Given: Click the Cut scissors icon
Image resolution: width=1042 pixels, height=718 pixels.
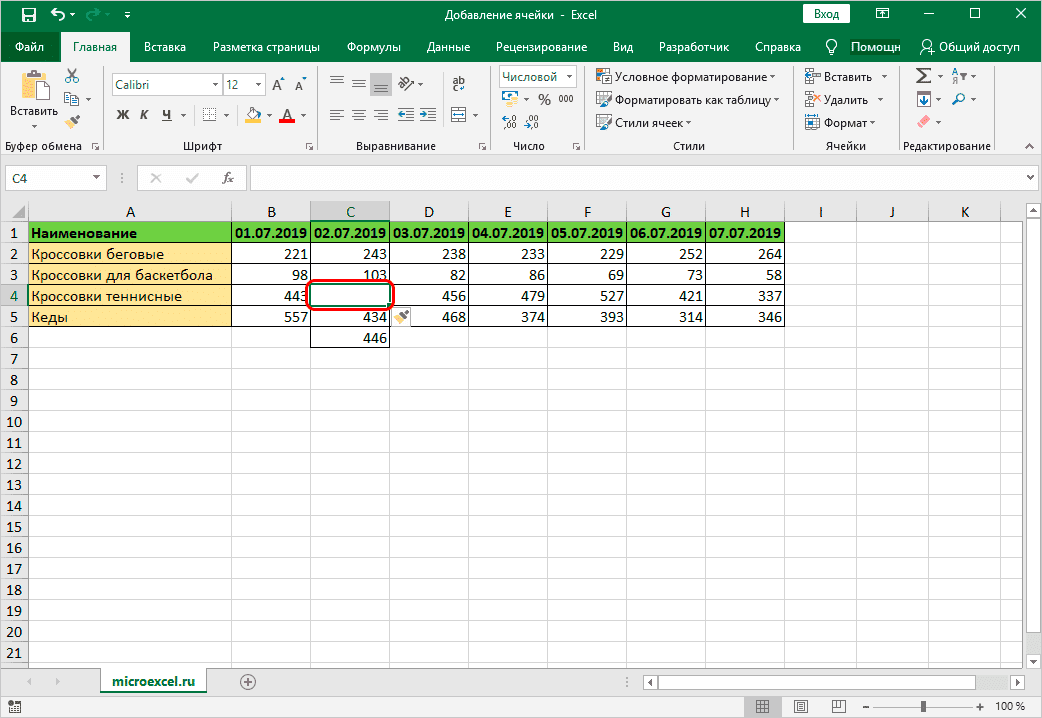Looking at the screenshot, I should [x=72, y=76].
